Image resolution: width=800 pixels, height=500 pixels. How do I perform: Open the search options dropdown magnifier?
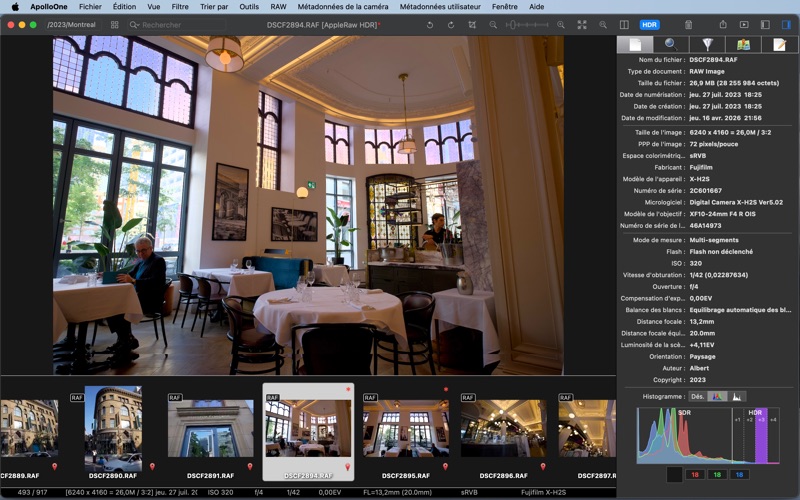click(134, 24)
